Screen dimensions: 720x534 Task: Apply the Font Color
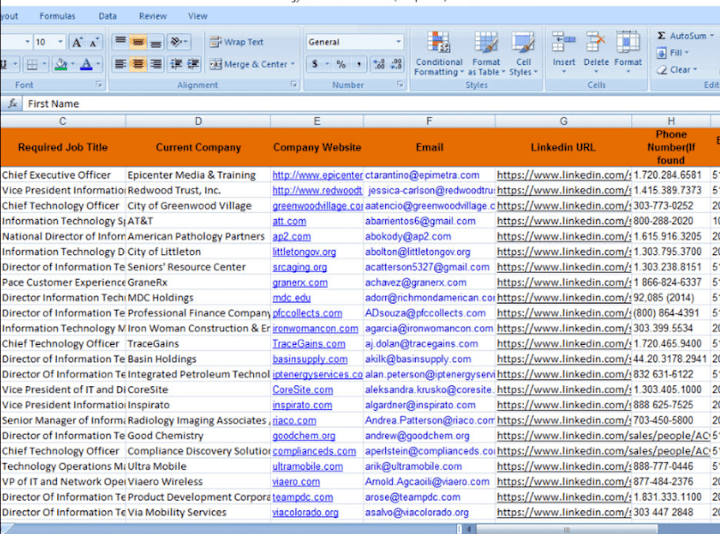click(x=86, y=64)
